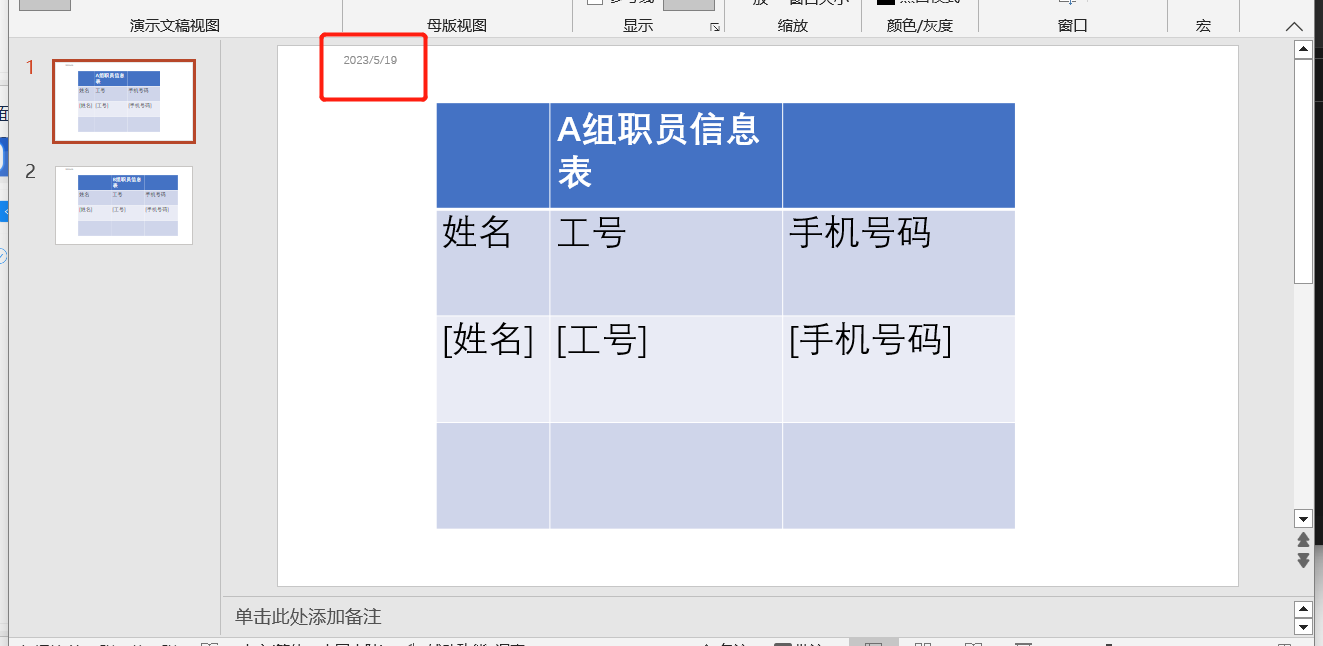Click the Reading view status bar icon
Image resolution: width=1323 pixels, height=646 pixels.
coord(975,644)
